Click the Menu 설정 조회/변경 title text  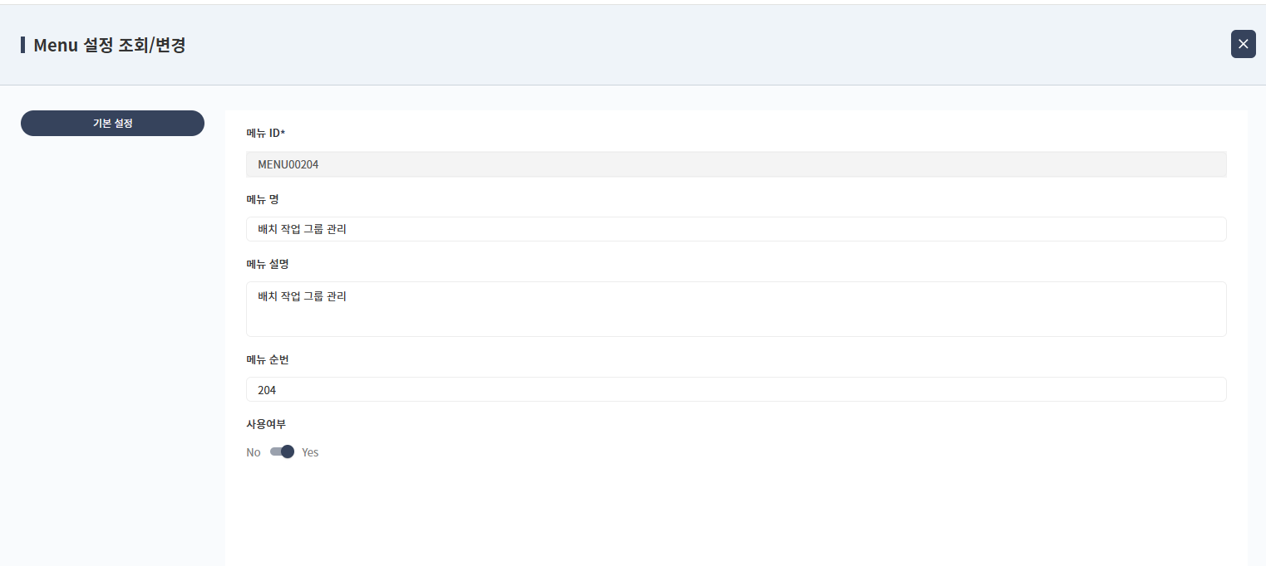[x=109, y=45]
